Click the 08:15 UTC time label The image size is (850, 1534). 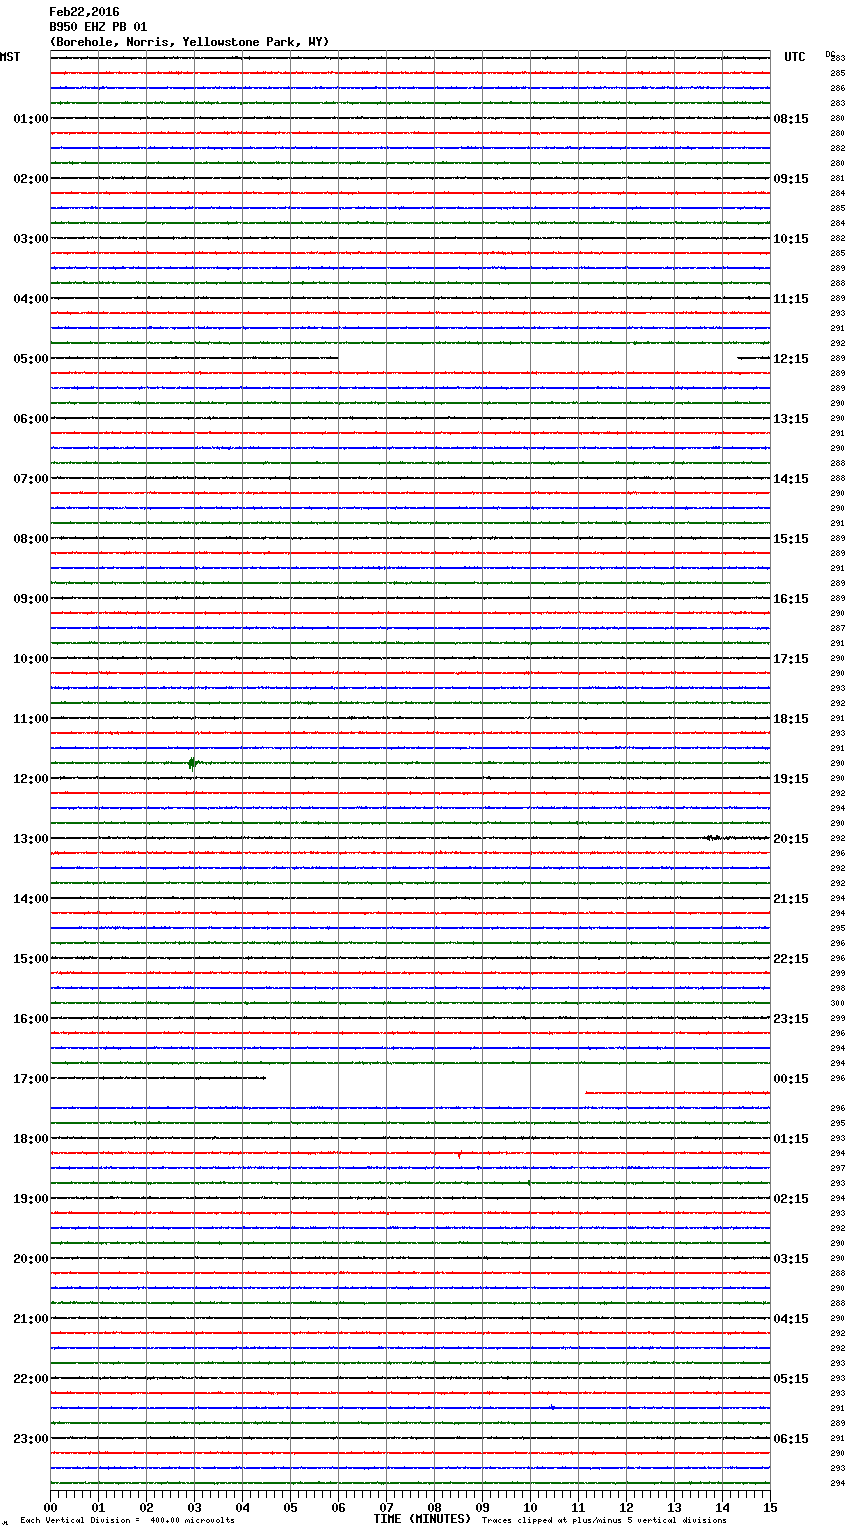pos(791,119)
